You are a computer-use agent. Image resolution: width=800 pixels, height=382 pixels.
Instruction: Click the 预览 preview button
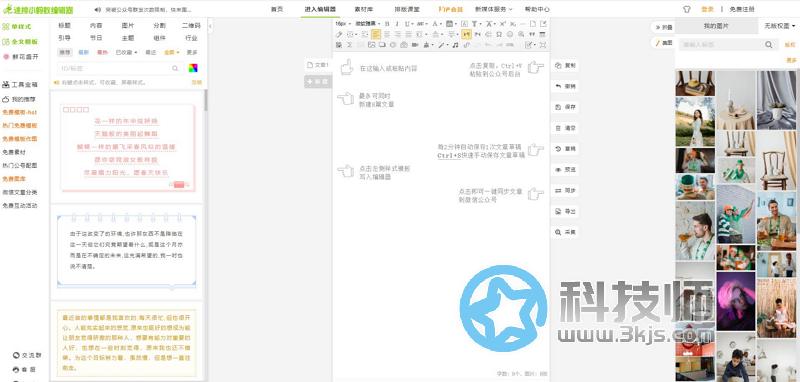click(x=565, y=169)
